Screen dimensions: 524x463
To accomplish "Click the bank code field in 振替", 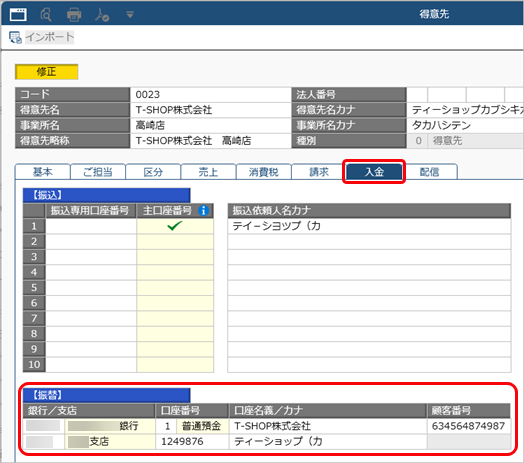I will coord(43,426).
